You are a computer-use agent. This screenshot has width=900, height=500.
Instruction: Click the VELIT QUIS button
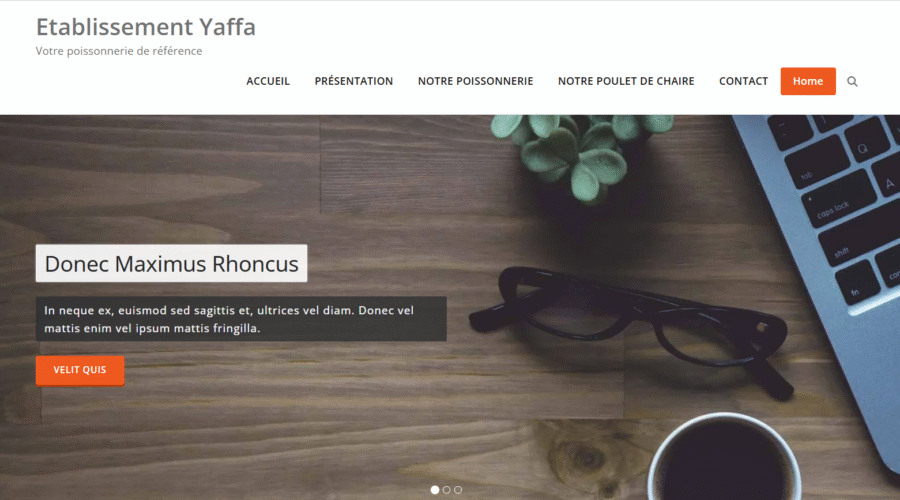coord(80,370)
